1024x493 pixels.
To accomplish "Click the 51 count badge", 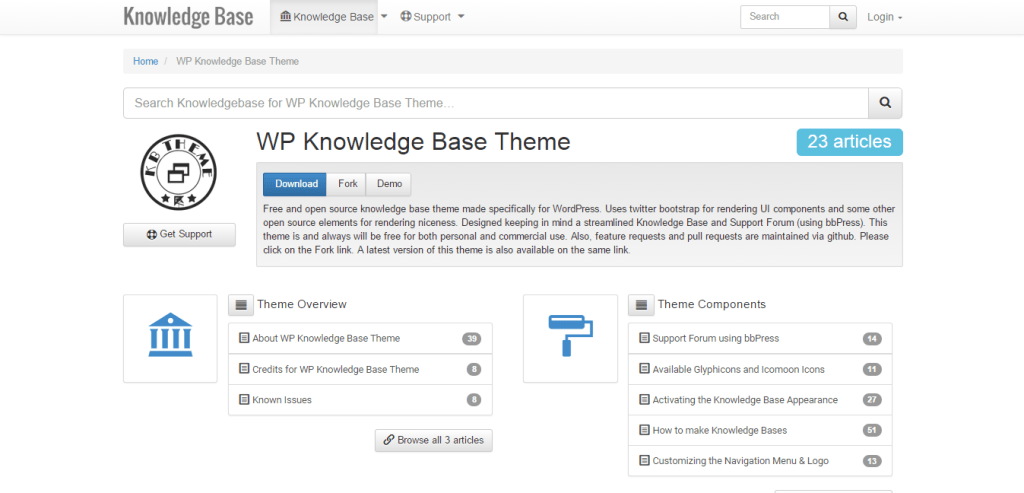I will pos(872,430).
